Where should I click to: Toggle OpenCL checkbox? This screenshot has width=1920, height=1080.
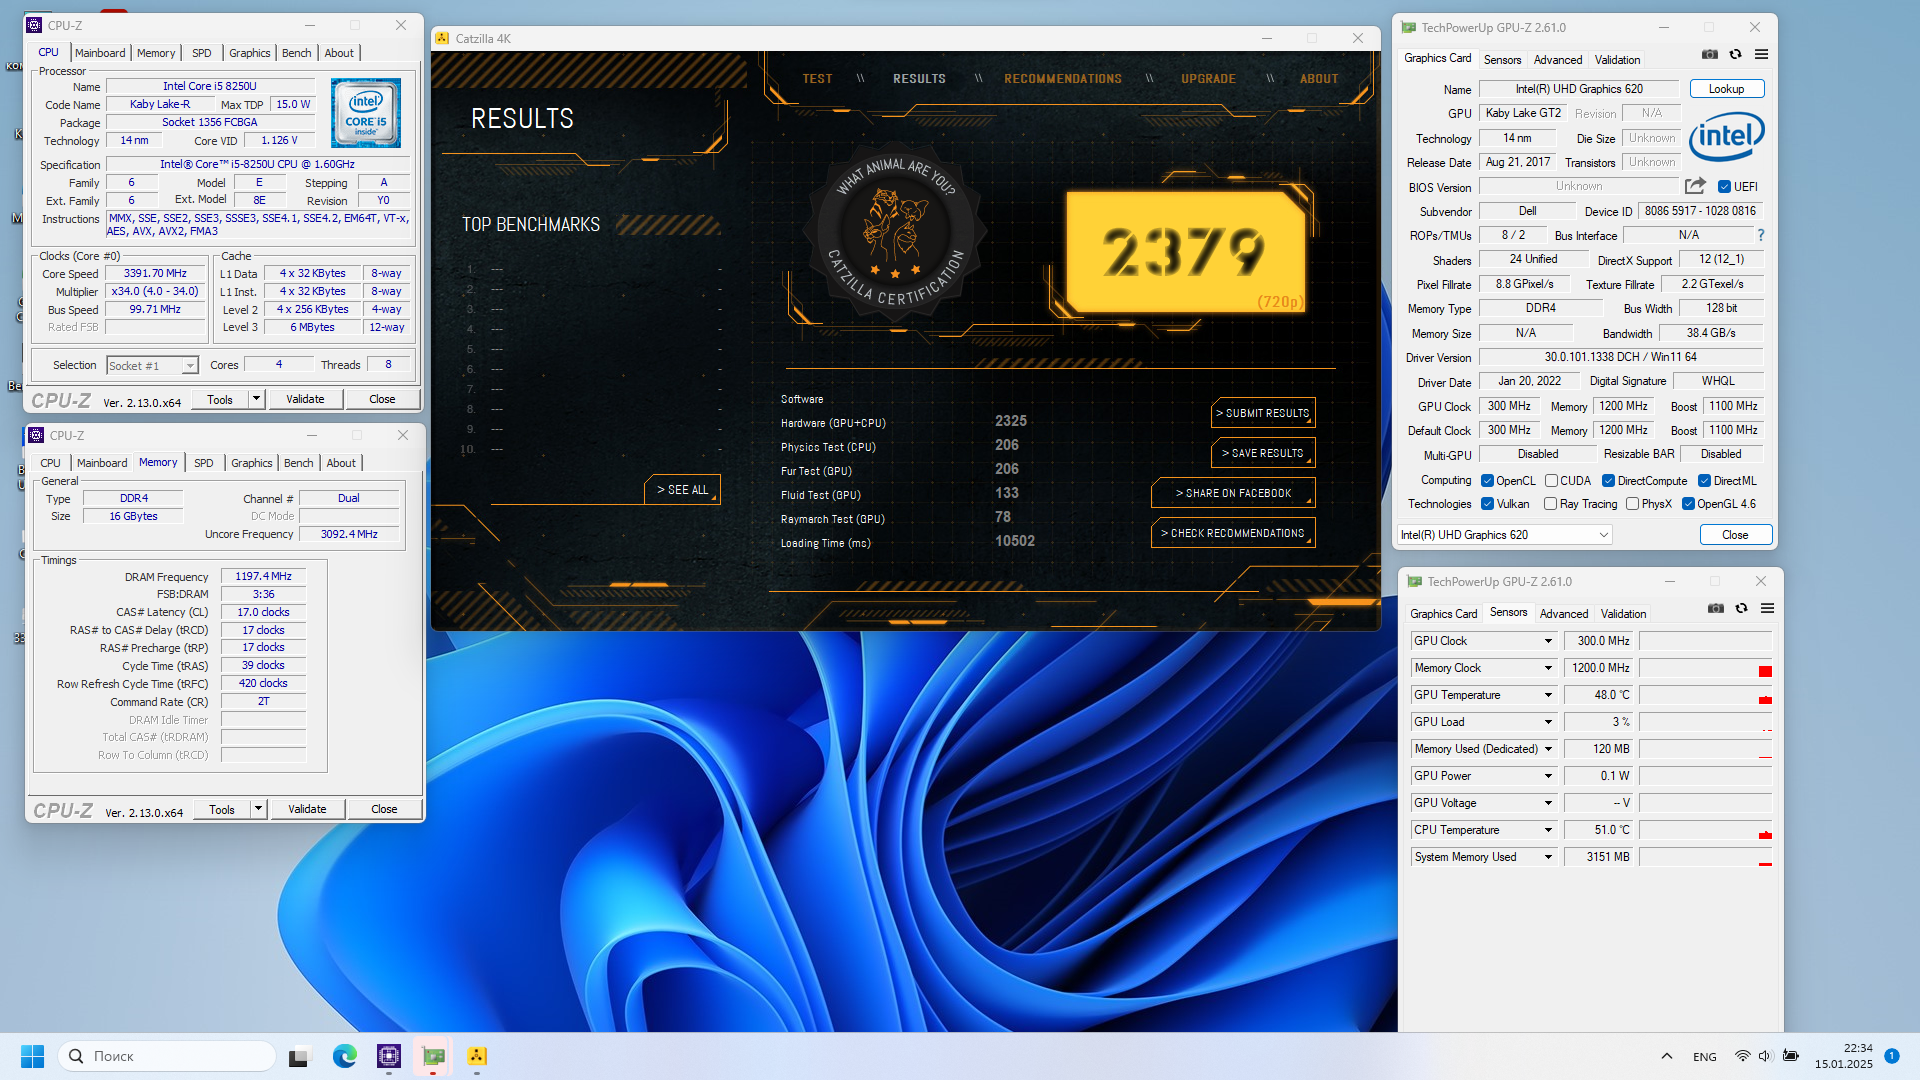pyautogui.click(x=1487, y=481)
